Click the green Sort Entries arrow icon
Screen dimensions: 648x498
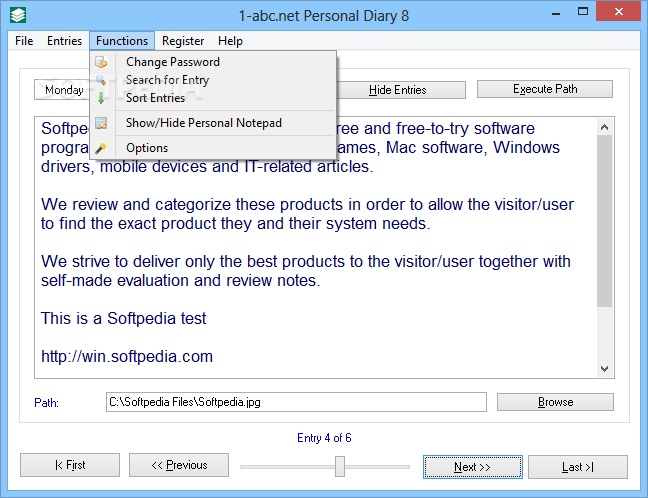pyautogui.click(x=101, y=98)
